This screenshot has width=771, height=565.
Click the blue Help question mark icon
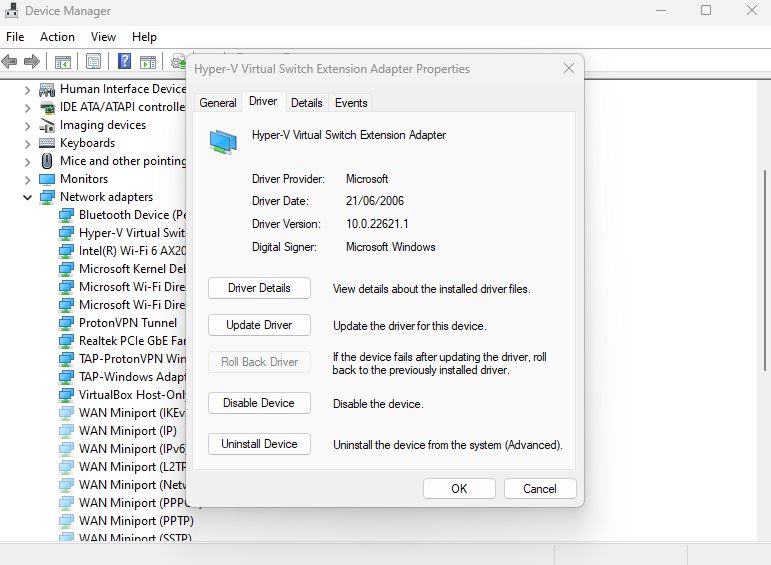click(x=124, y=61)
